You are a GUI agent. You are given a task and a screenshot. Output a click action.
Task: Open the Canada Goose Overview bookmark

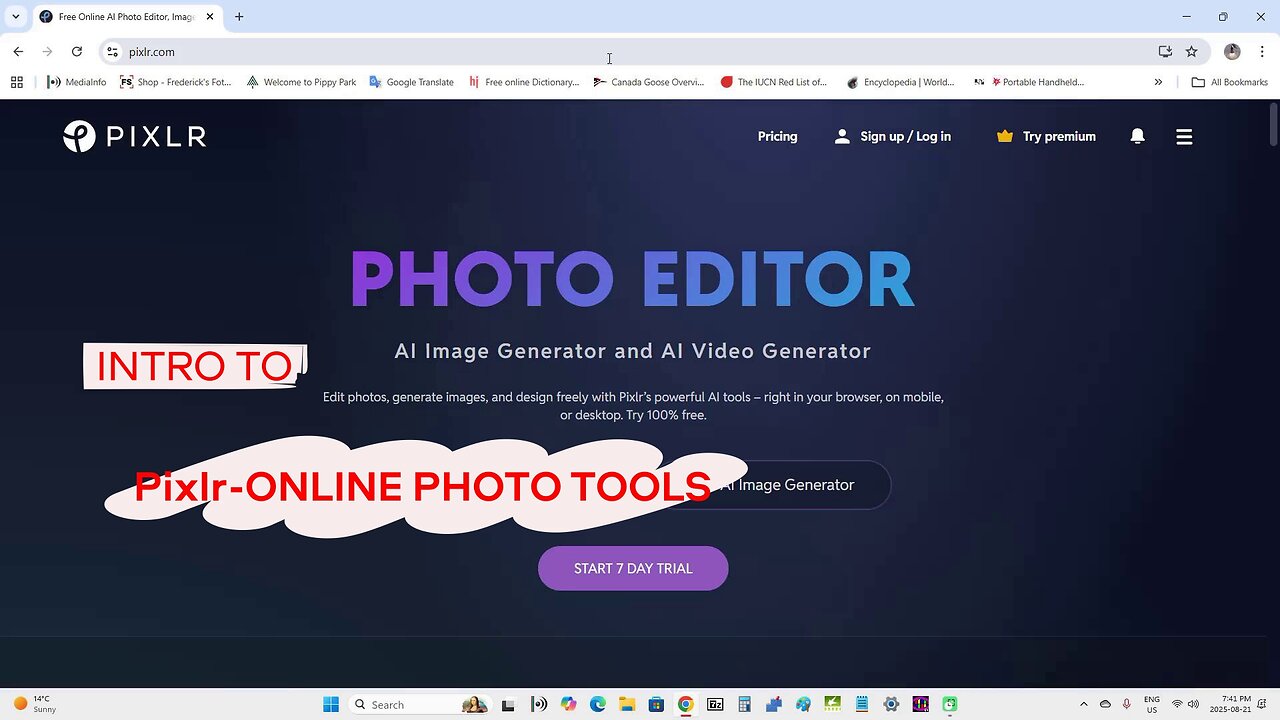tap(649, 82)
